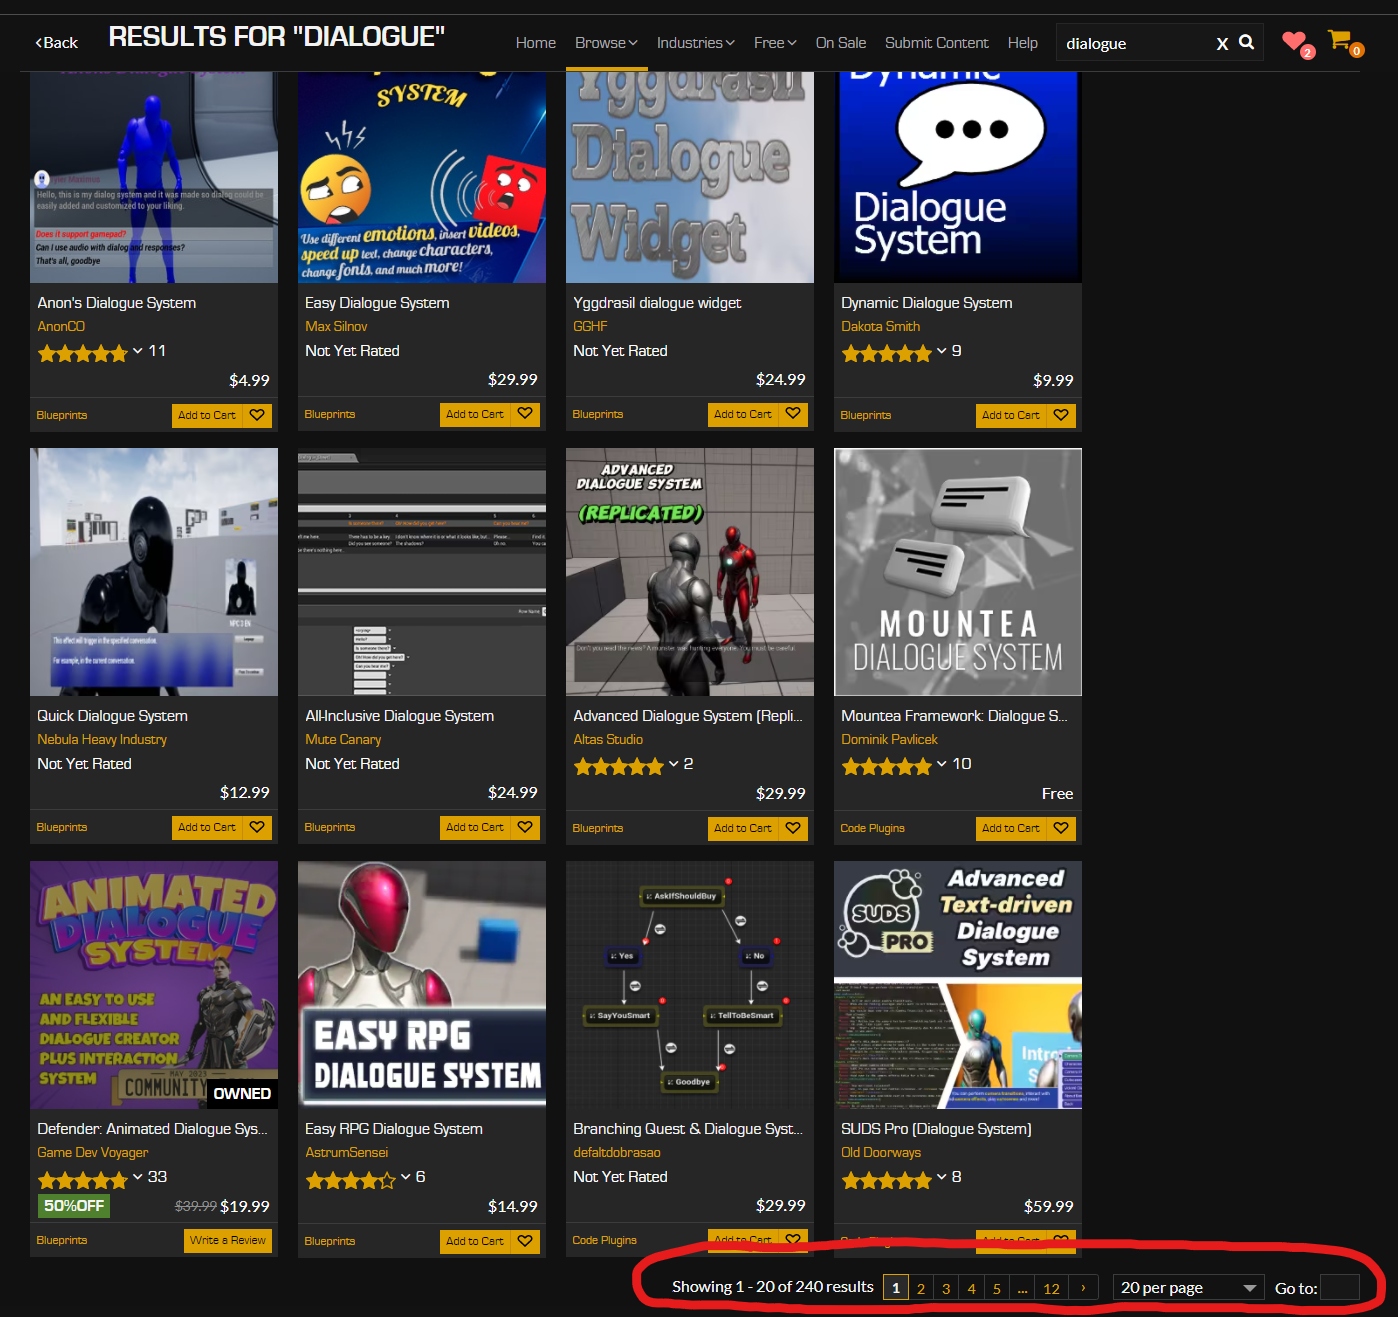1398x1317 pixels.
Task: Click the search magnifier icon
Action: coord(1246,42)
